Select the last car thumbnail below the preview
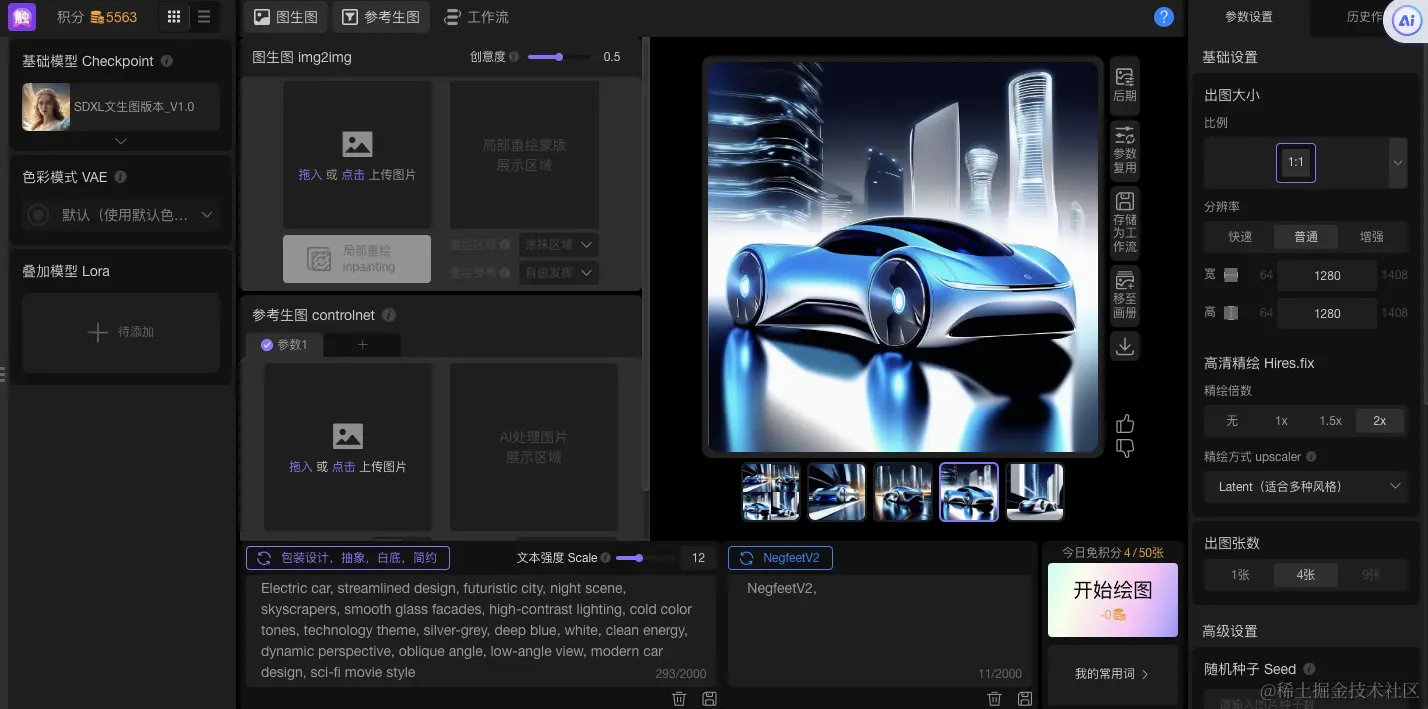 [x=1034, y=491]
